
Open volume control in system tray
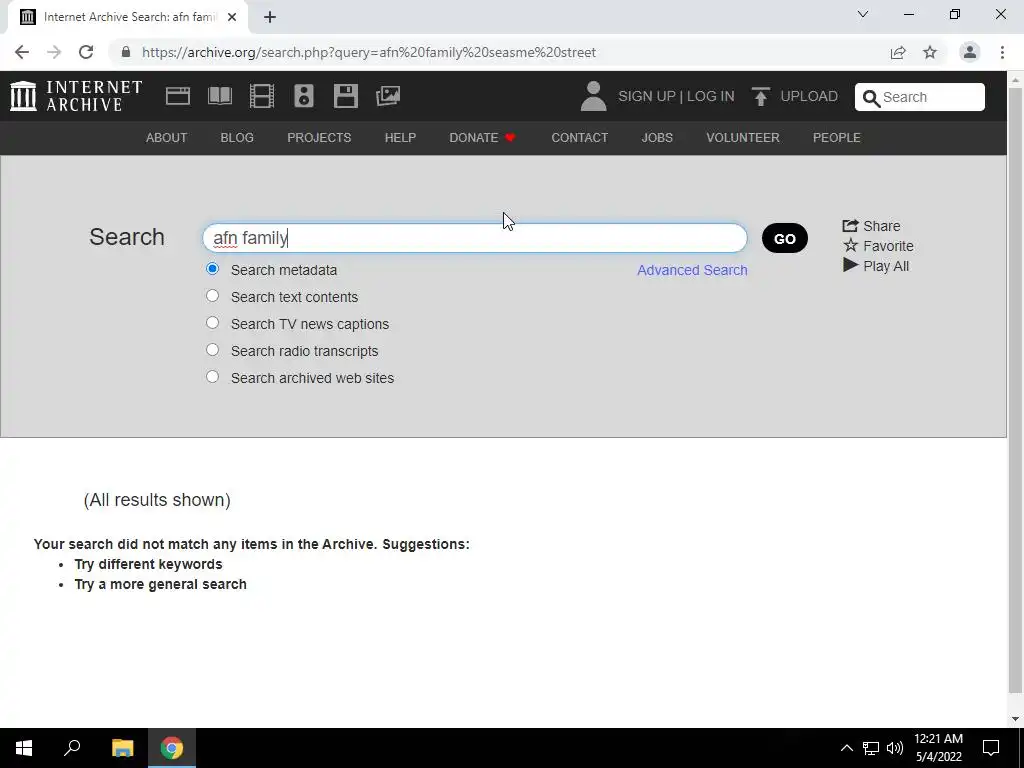click(x=895, y=748)
